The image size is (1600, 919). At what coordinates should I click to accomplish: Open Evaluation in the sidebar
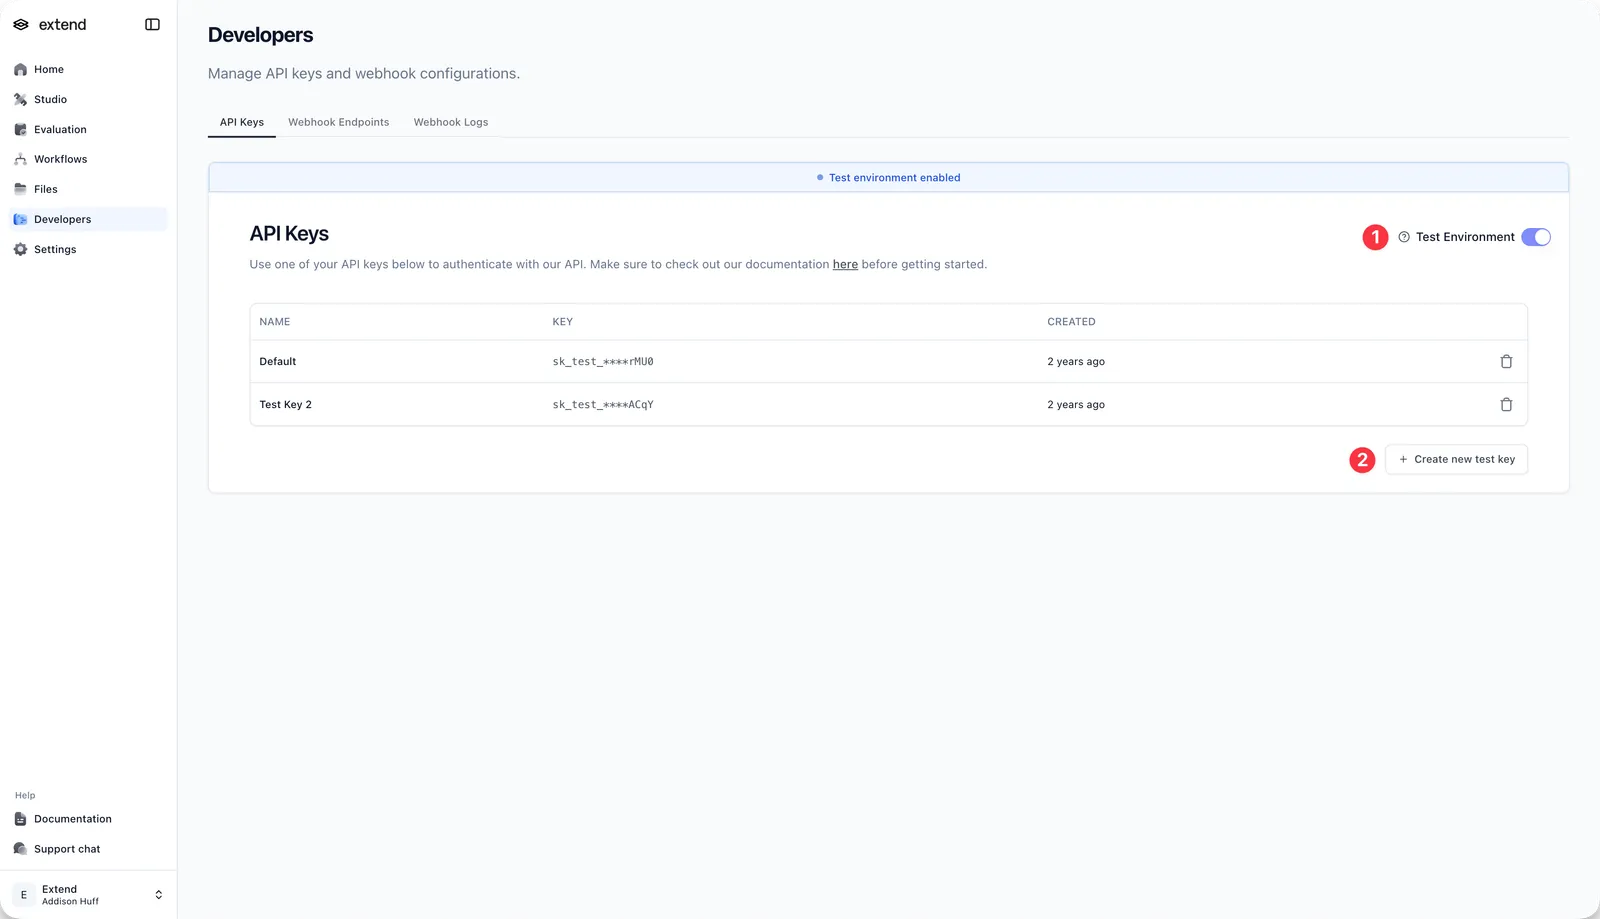88,130
